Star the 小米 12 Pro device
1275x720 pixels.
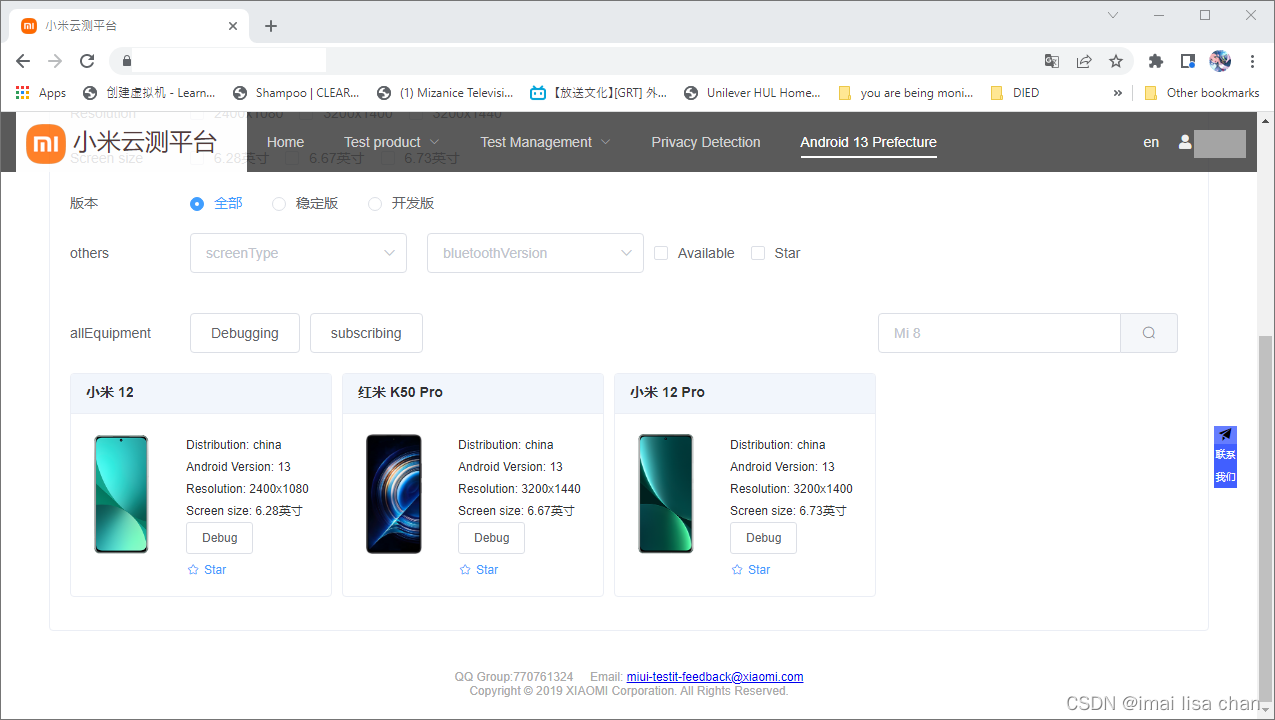point(751,570)
